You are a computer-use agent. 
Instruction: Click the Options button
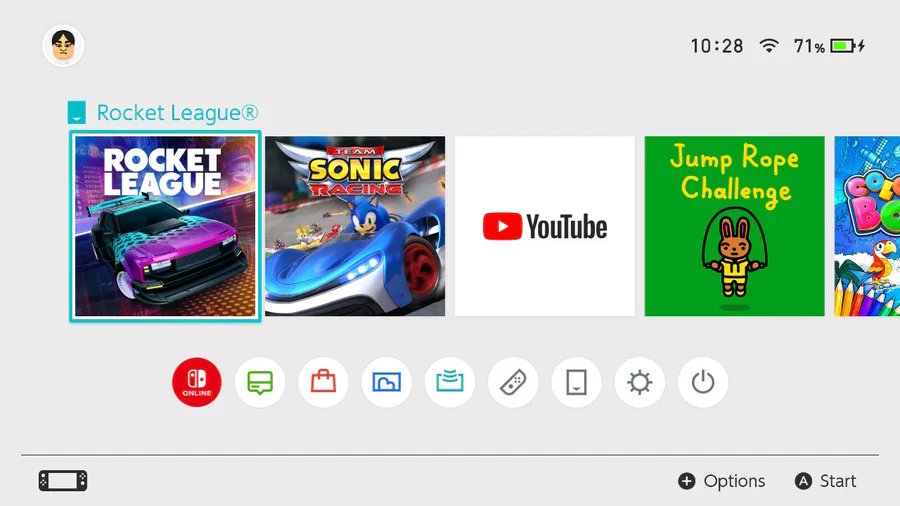tap(721, 481)
